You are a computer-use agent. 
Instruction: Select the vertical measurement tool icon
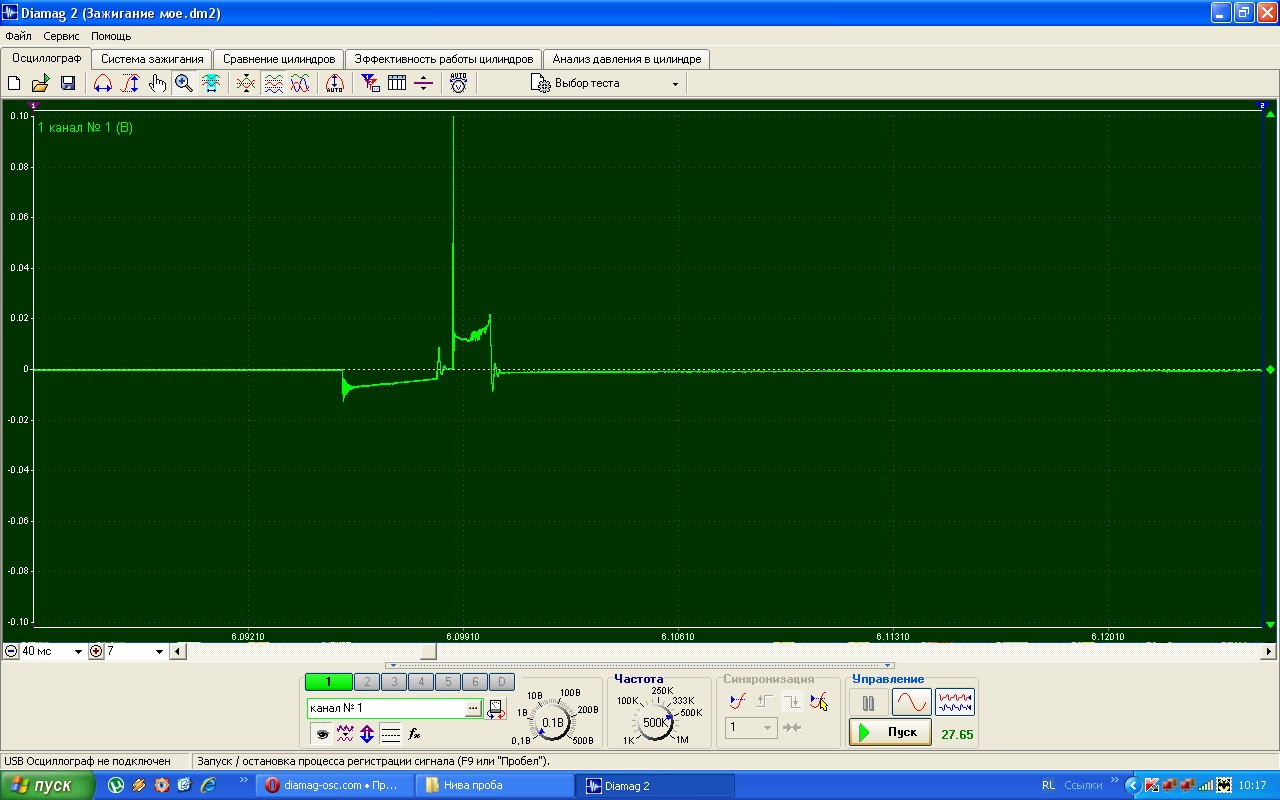[x=130, y=84]
